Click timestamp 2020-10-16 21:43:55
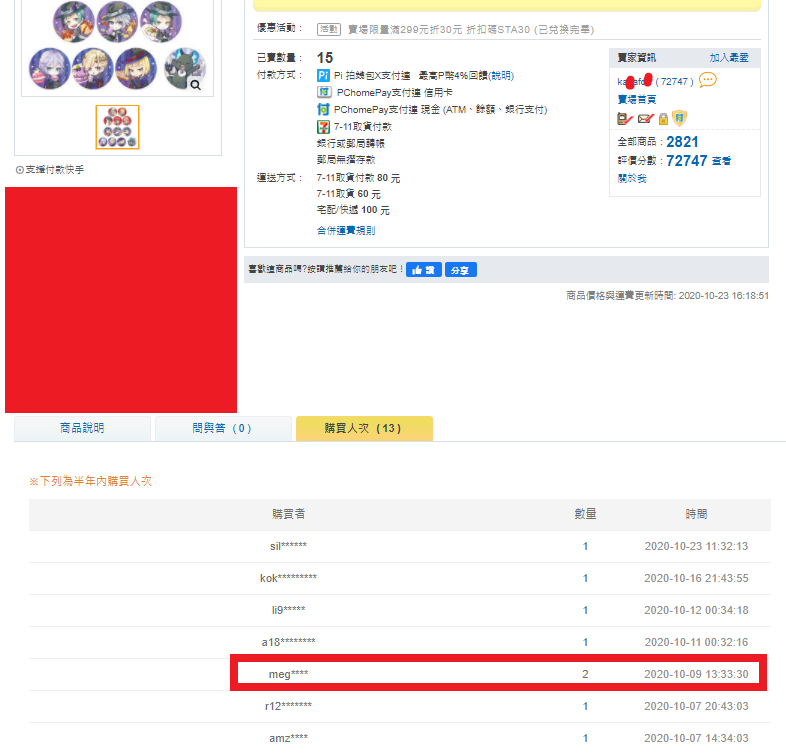The image size is (786, 753). pos(696,578)
